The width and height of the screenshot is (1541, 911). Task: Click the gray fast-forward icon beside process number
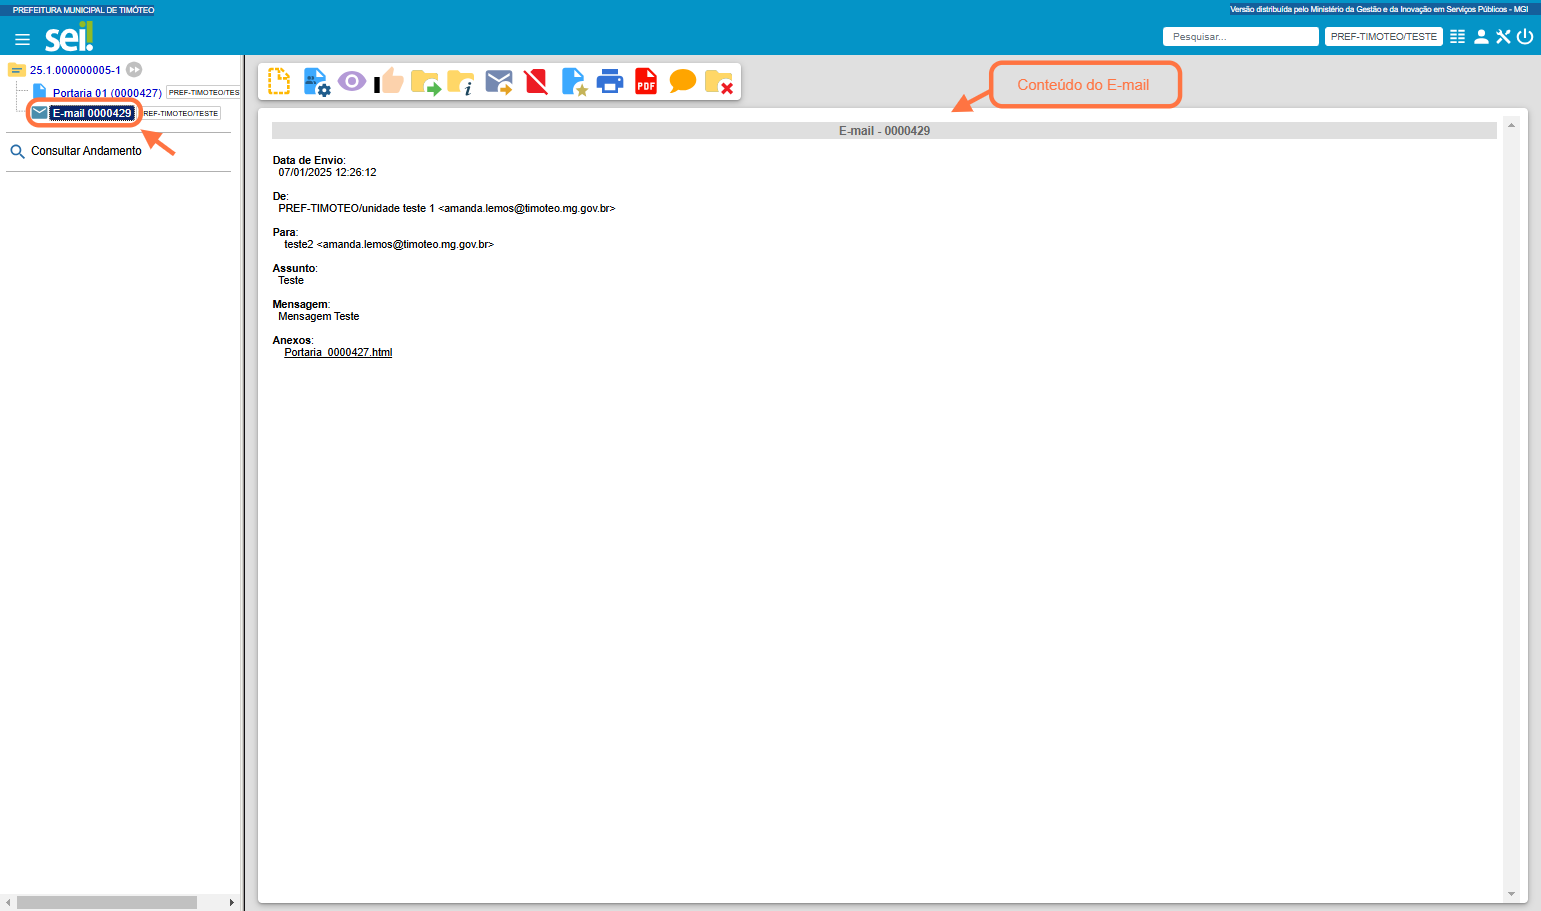coord(134,70)
